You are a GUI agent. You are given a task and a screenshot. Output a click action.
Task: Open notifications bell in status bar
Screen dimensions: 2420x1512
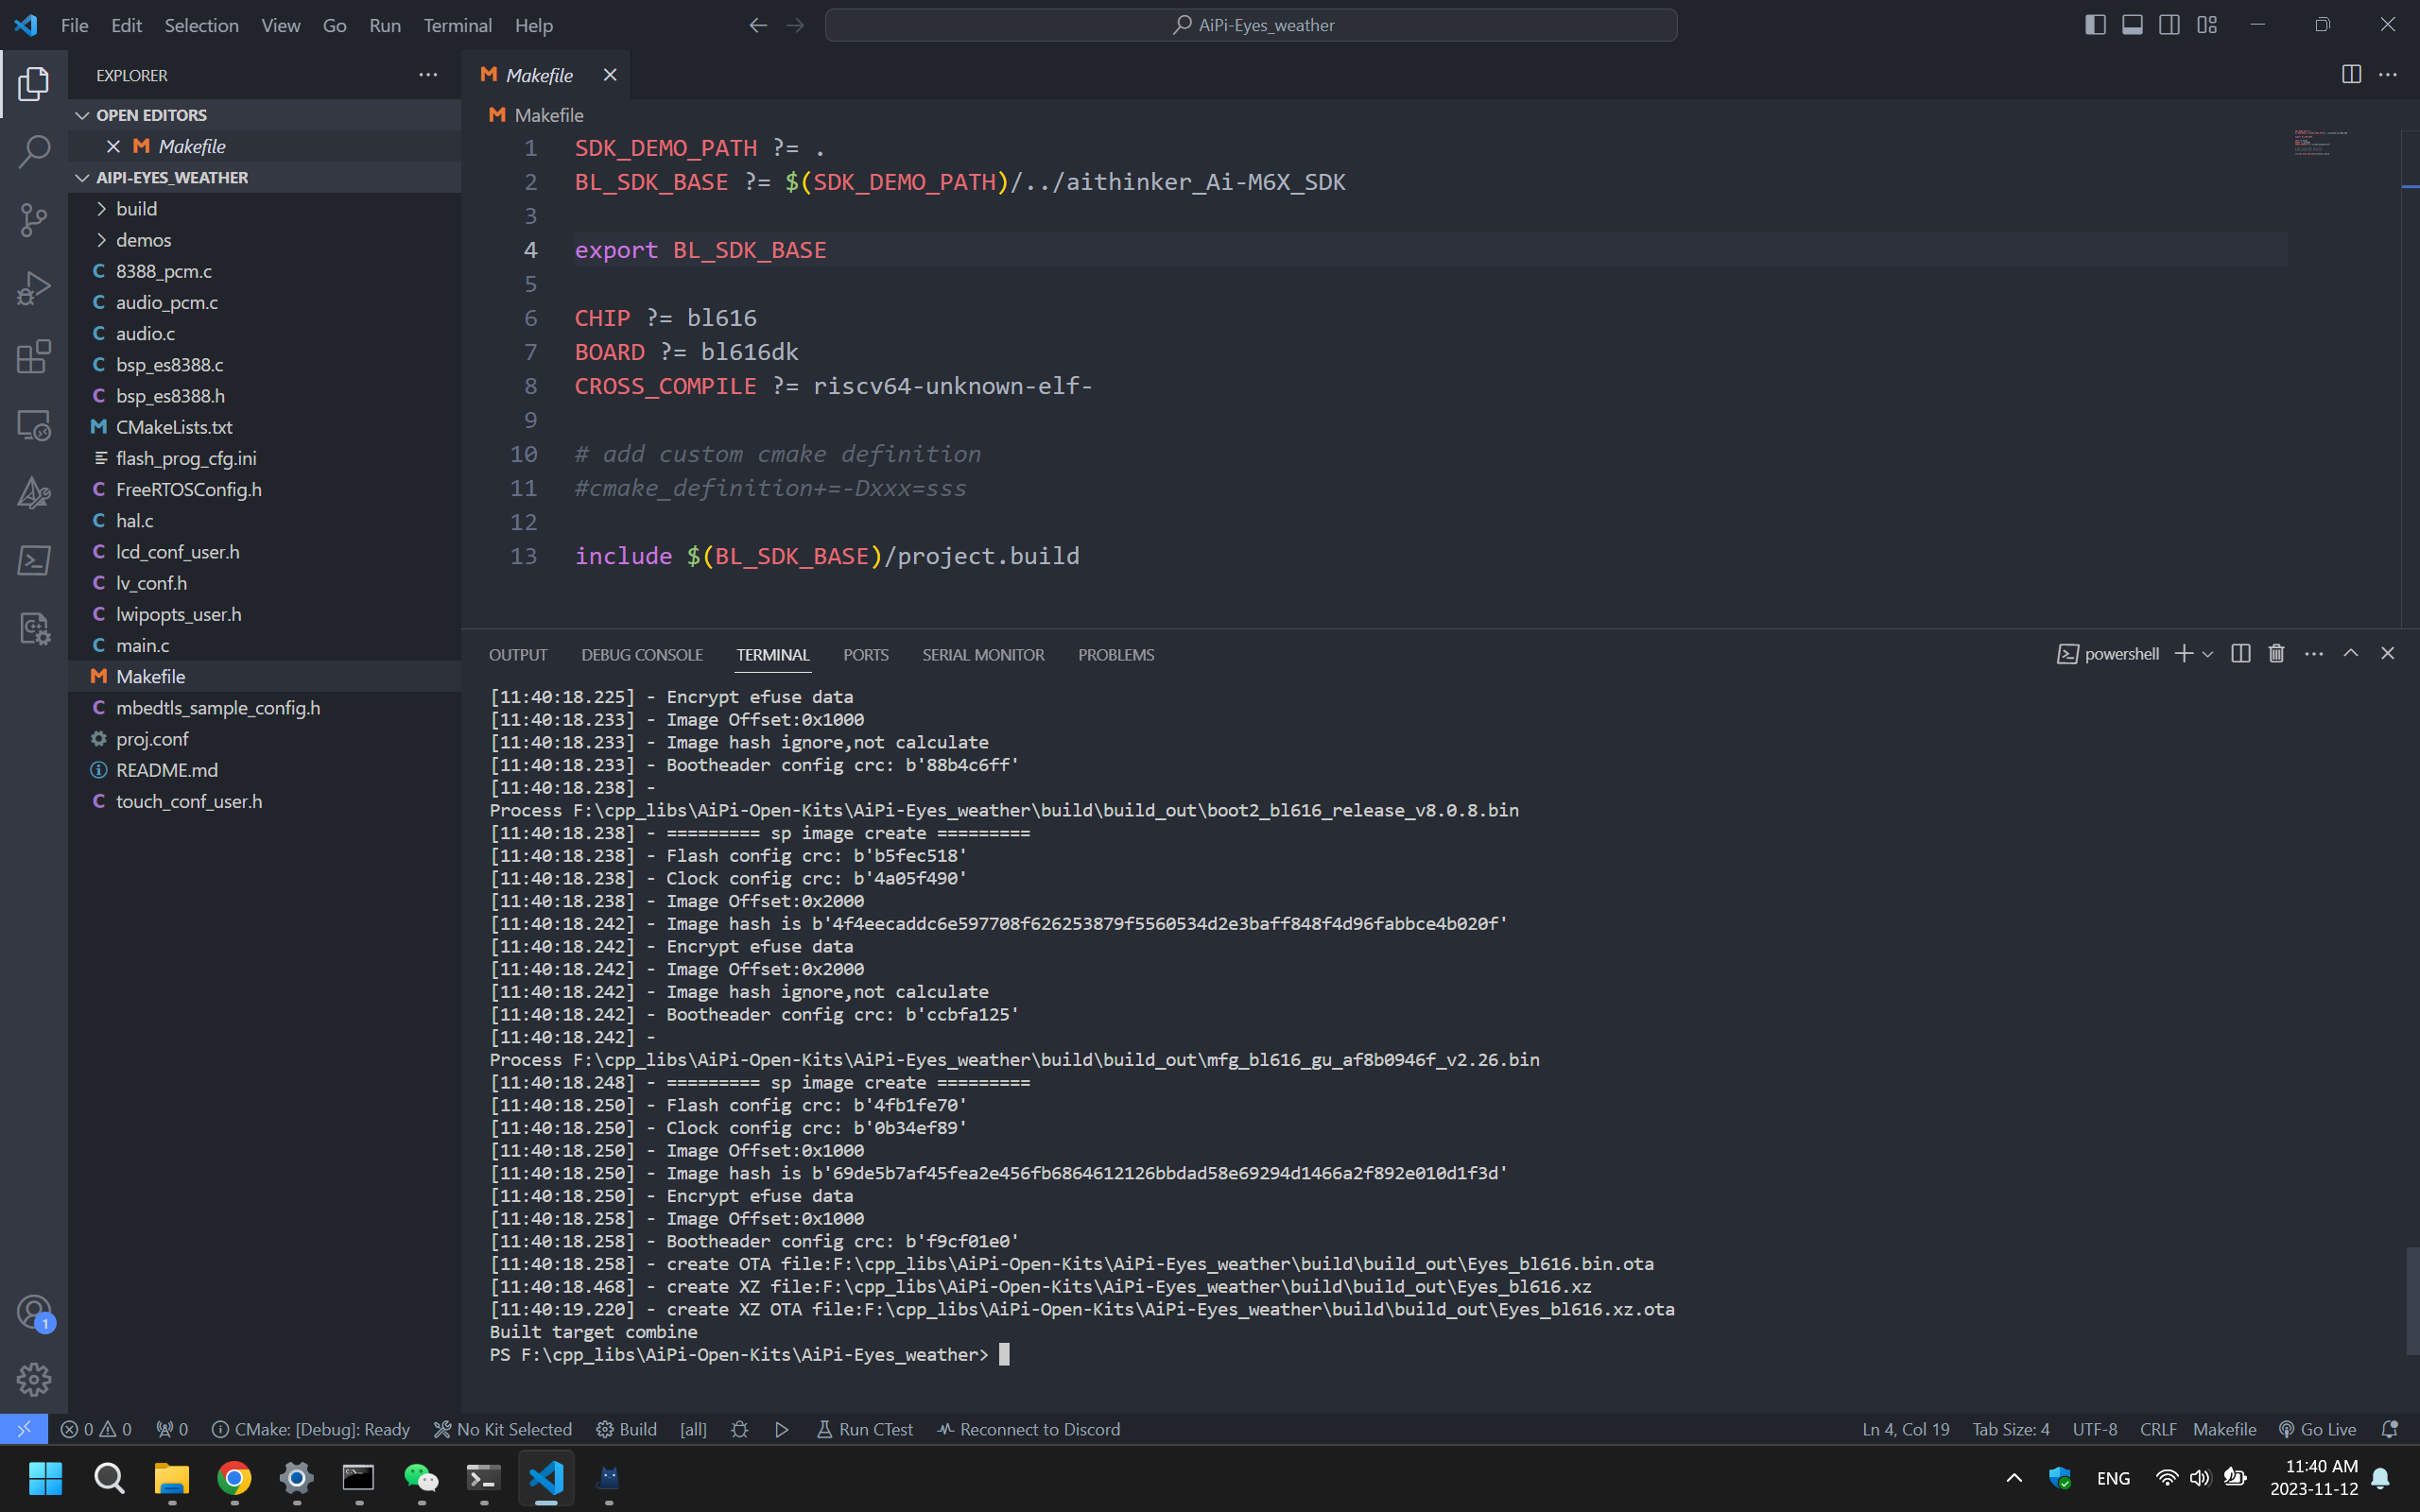pos(2390,1429)
